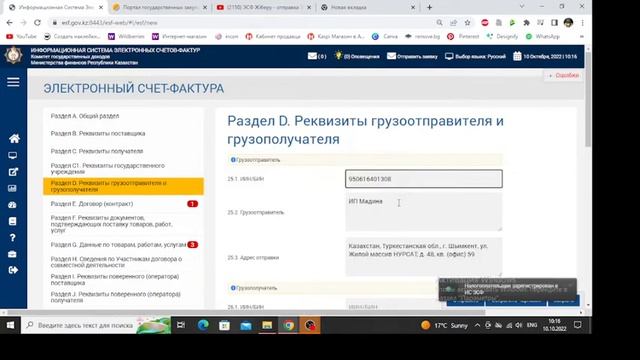Click the red ad blocker extension icon

(x=485, y=23)
